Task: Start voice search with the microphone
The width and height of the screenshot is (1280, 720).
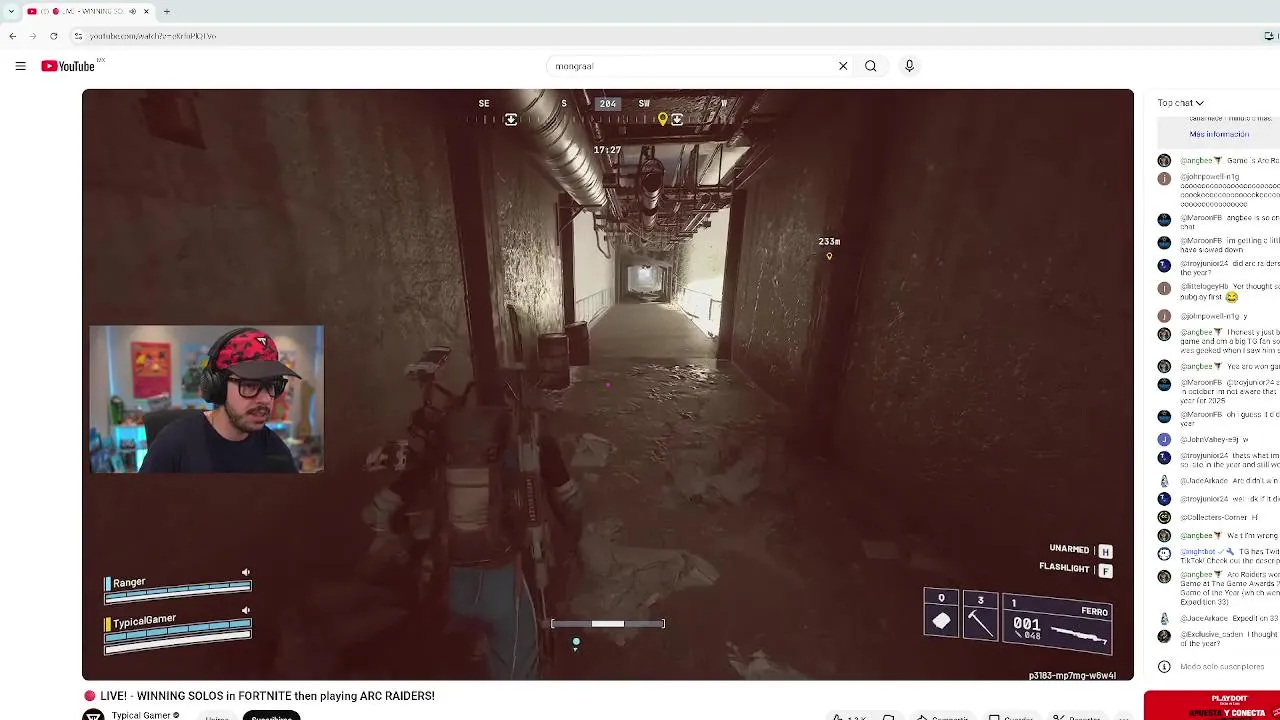Action: [909, 66]
